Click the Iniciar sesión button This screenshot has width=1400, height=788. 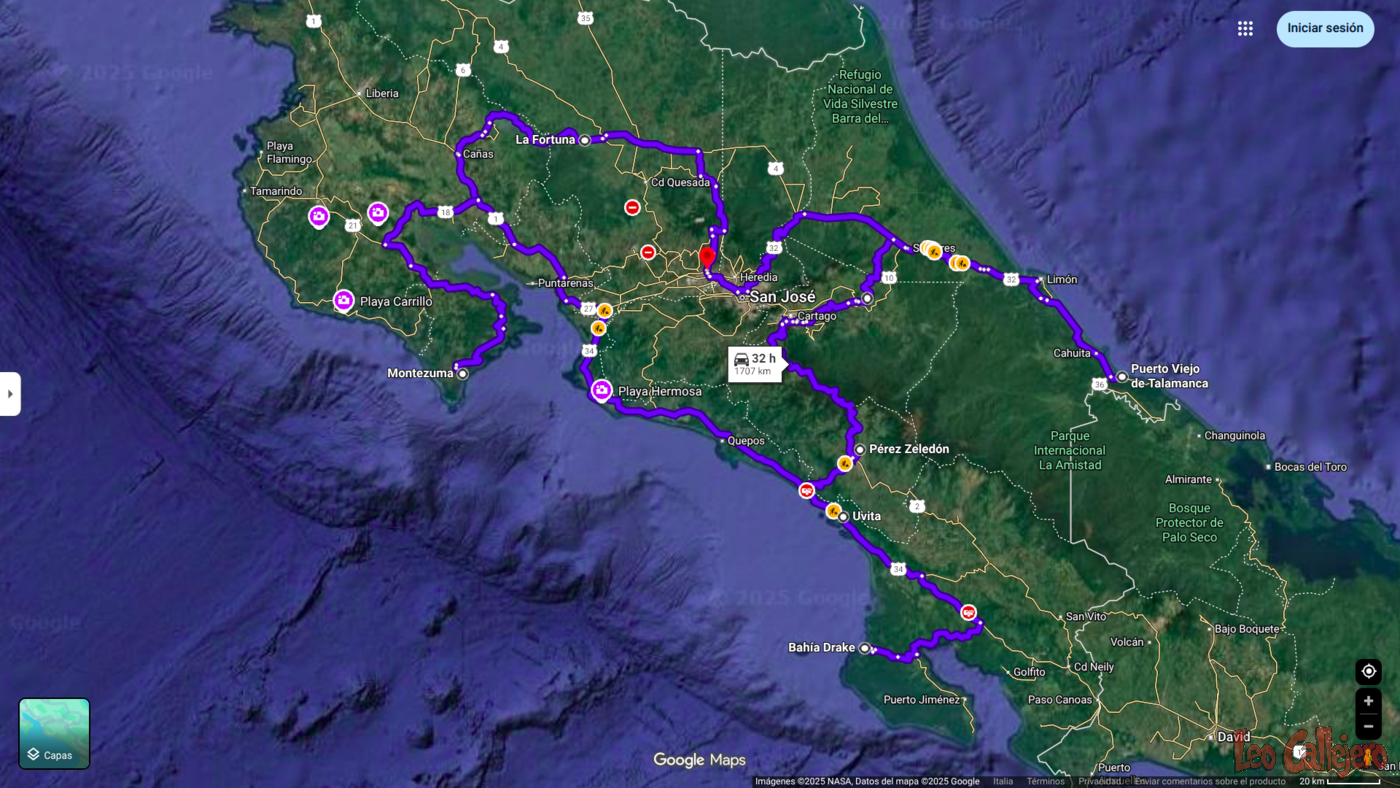tap(1325, 28)
